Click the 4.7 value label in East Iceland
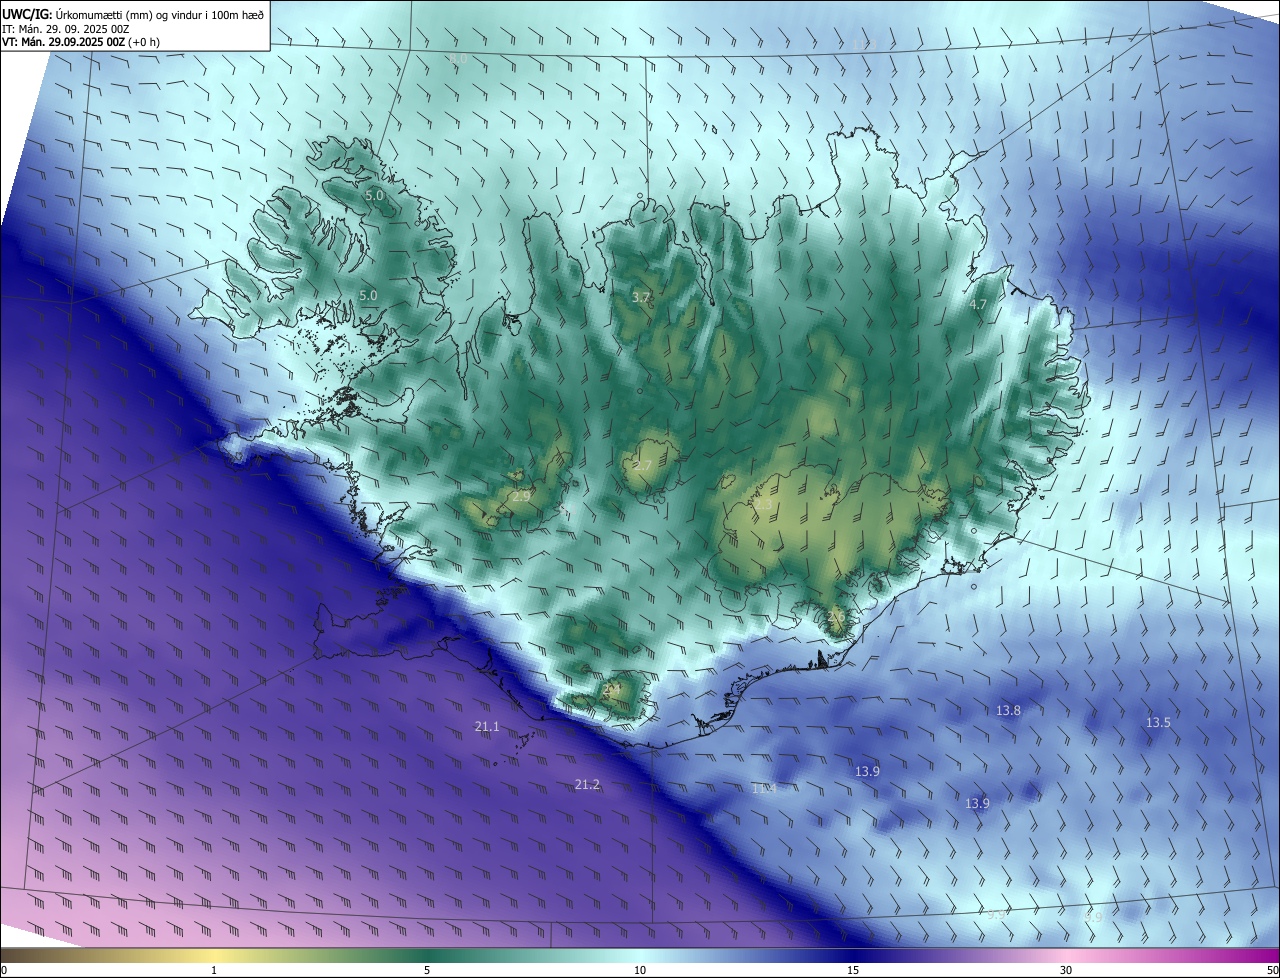Screen dimensions: 1280x978 tap(978, 304)
